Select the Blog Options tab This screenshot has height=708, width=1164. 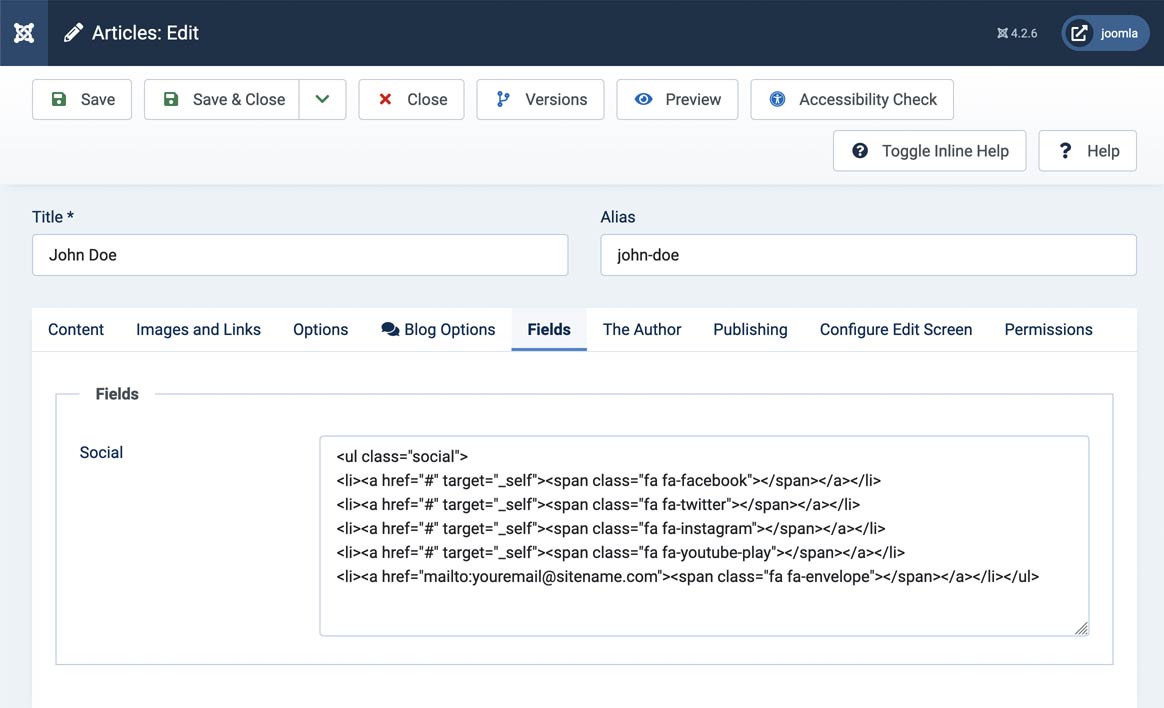pos(438,330)
